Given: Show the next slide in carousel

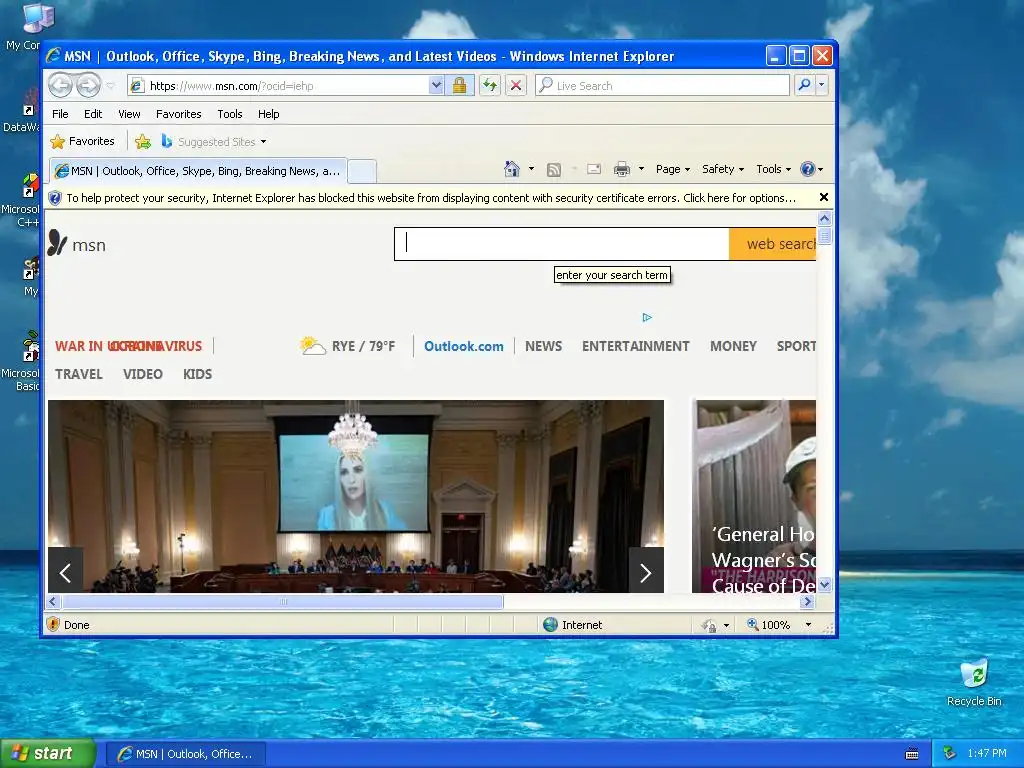Looking at the screenshot, I should 646,571.
